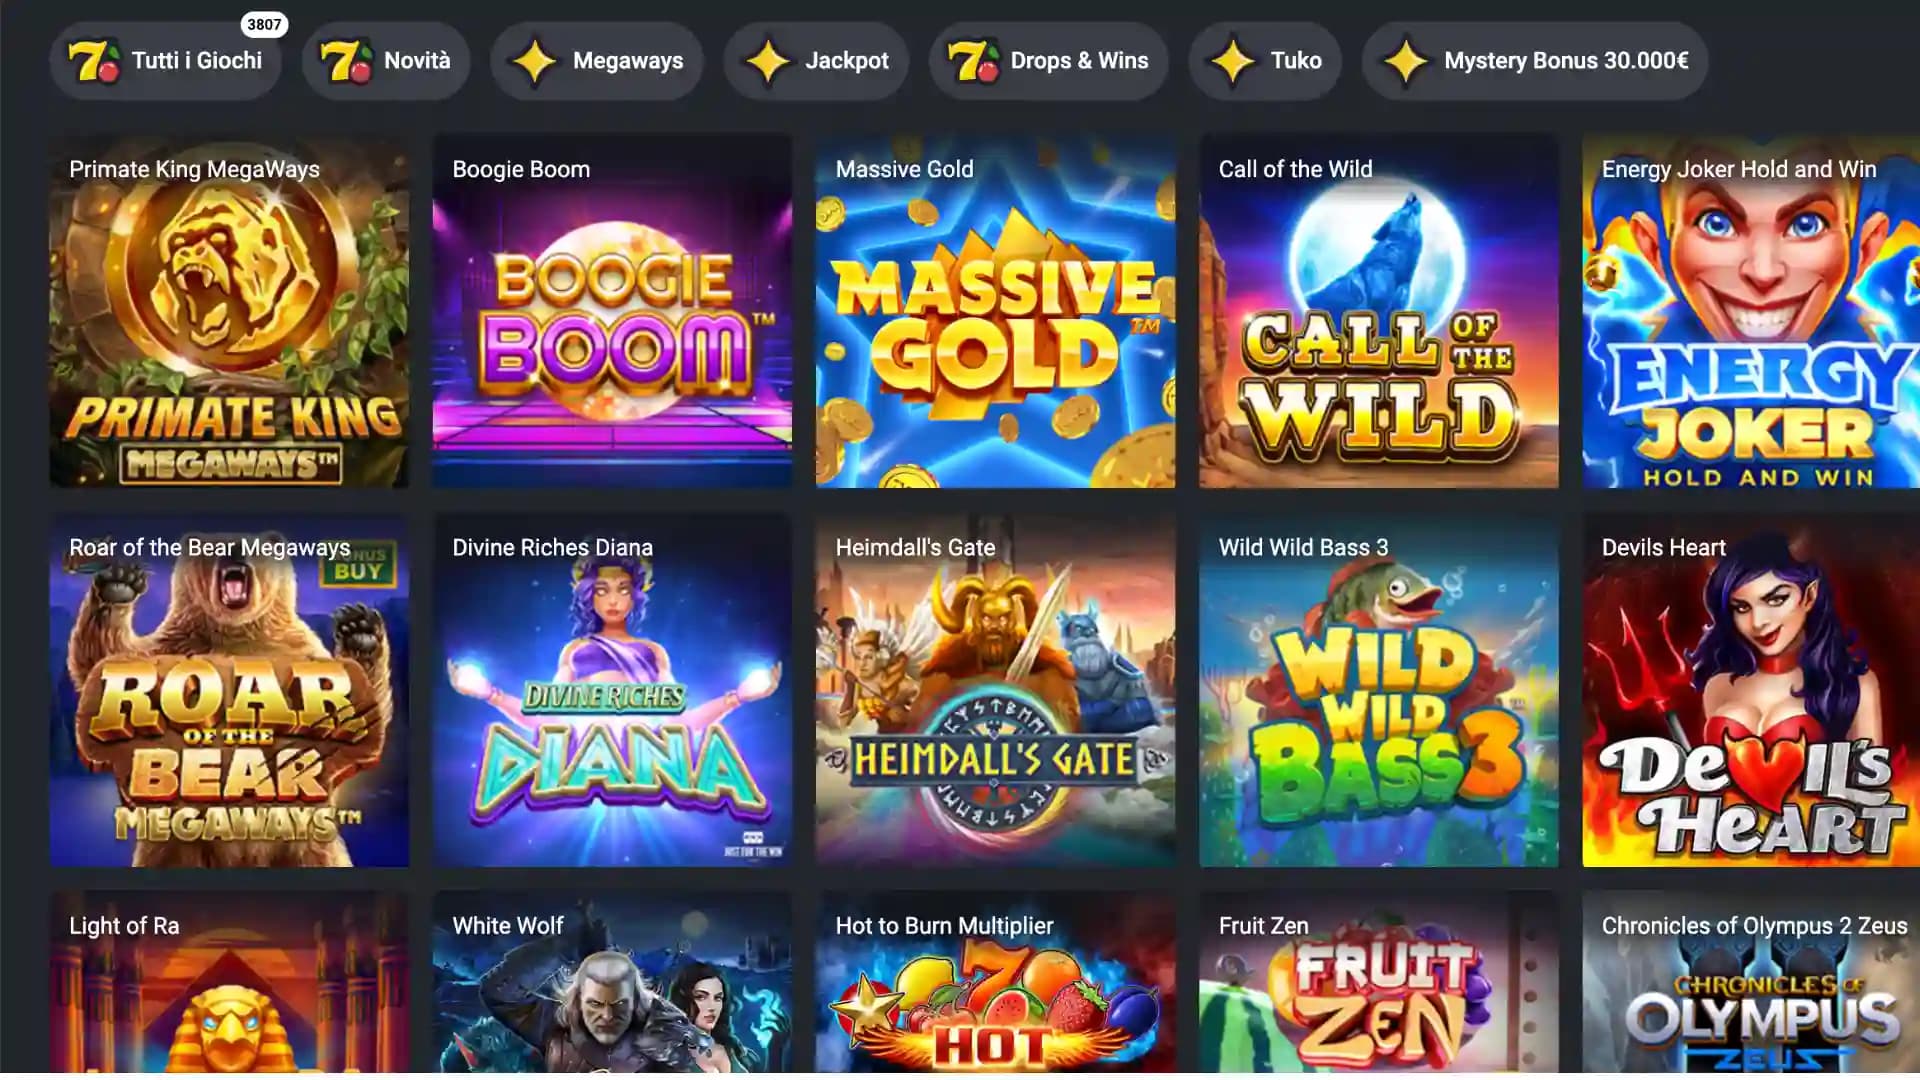Open the Megaways category tab
Screen dimensions: 1920x1080
coord(597,61)
